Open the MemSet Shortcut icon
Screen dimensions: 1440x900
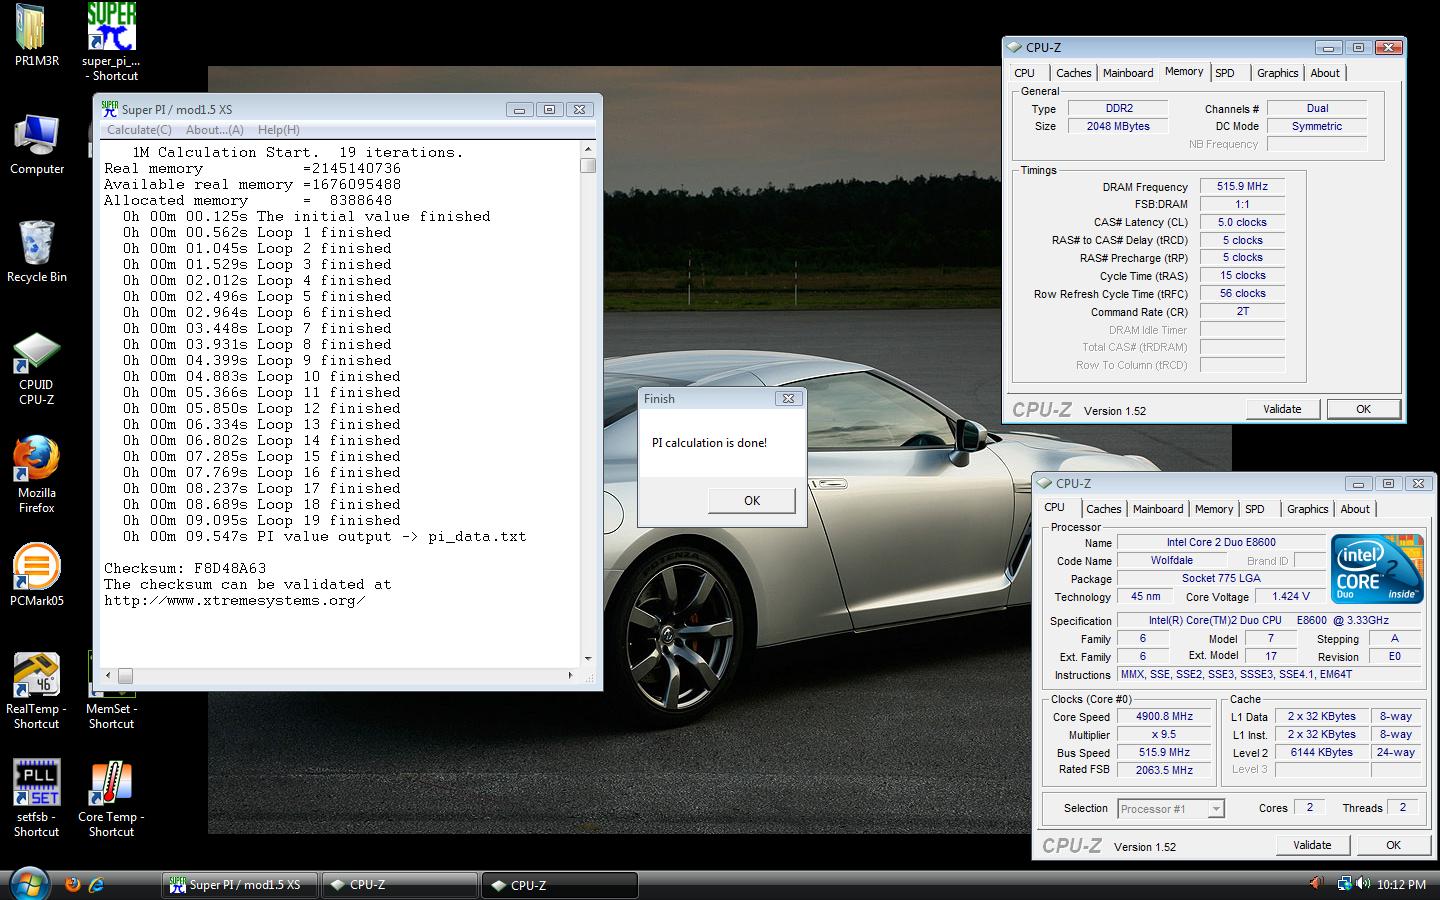coord(111,691)
